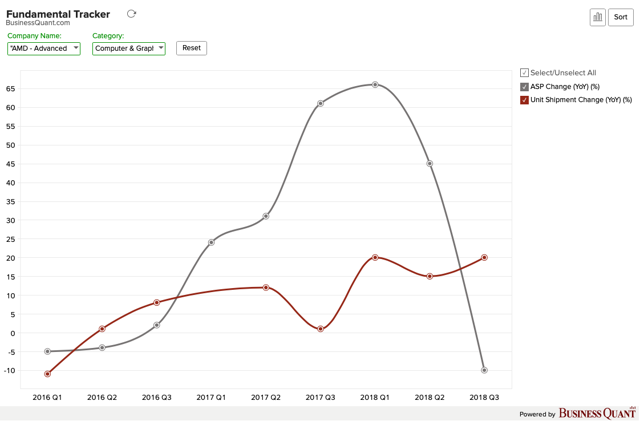
Task: Click the Business Quant logo in footer
Action: click(598, 413)
